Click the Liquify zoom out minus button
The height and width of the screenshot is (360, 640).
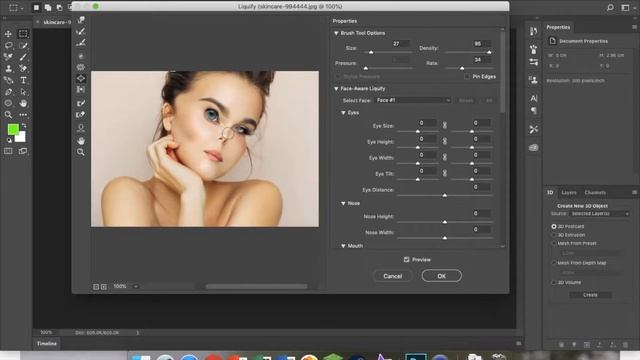[96, 287]
